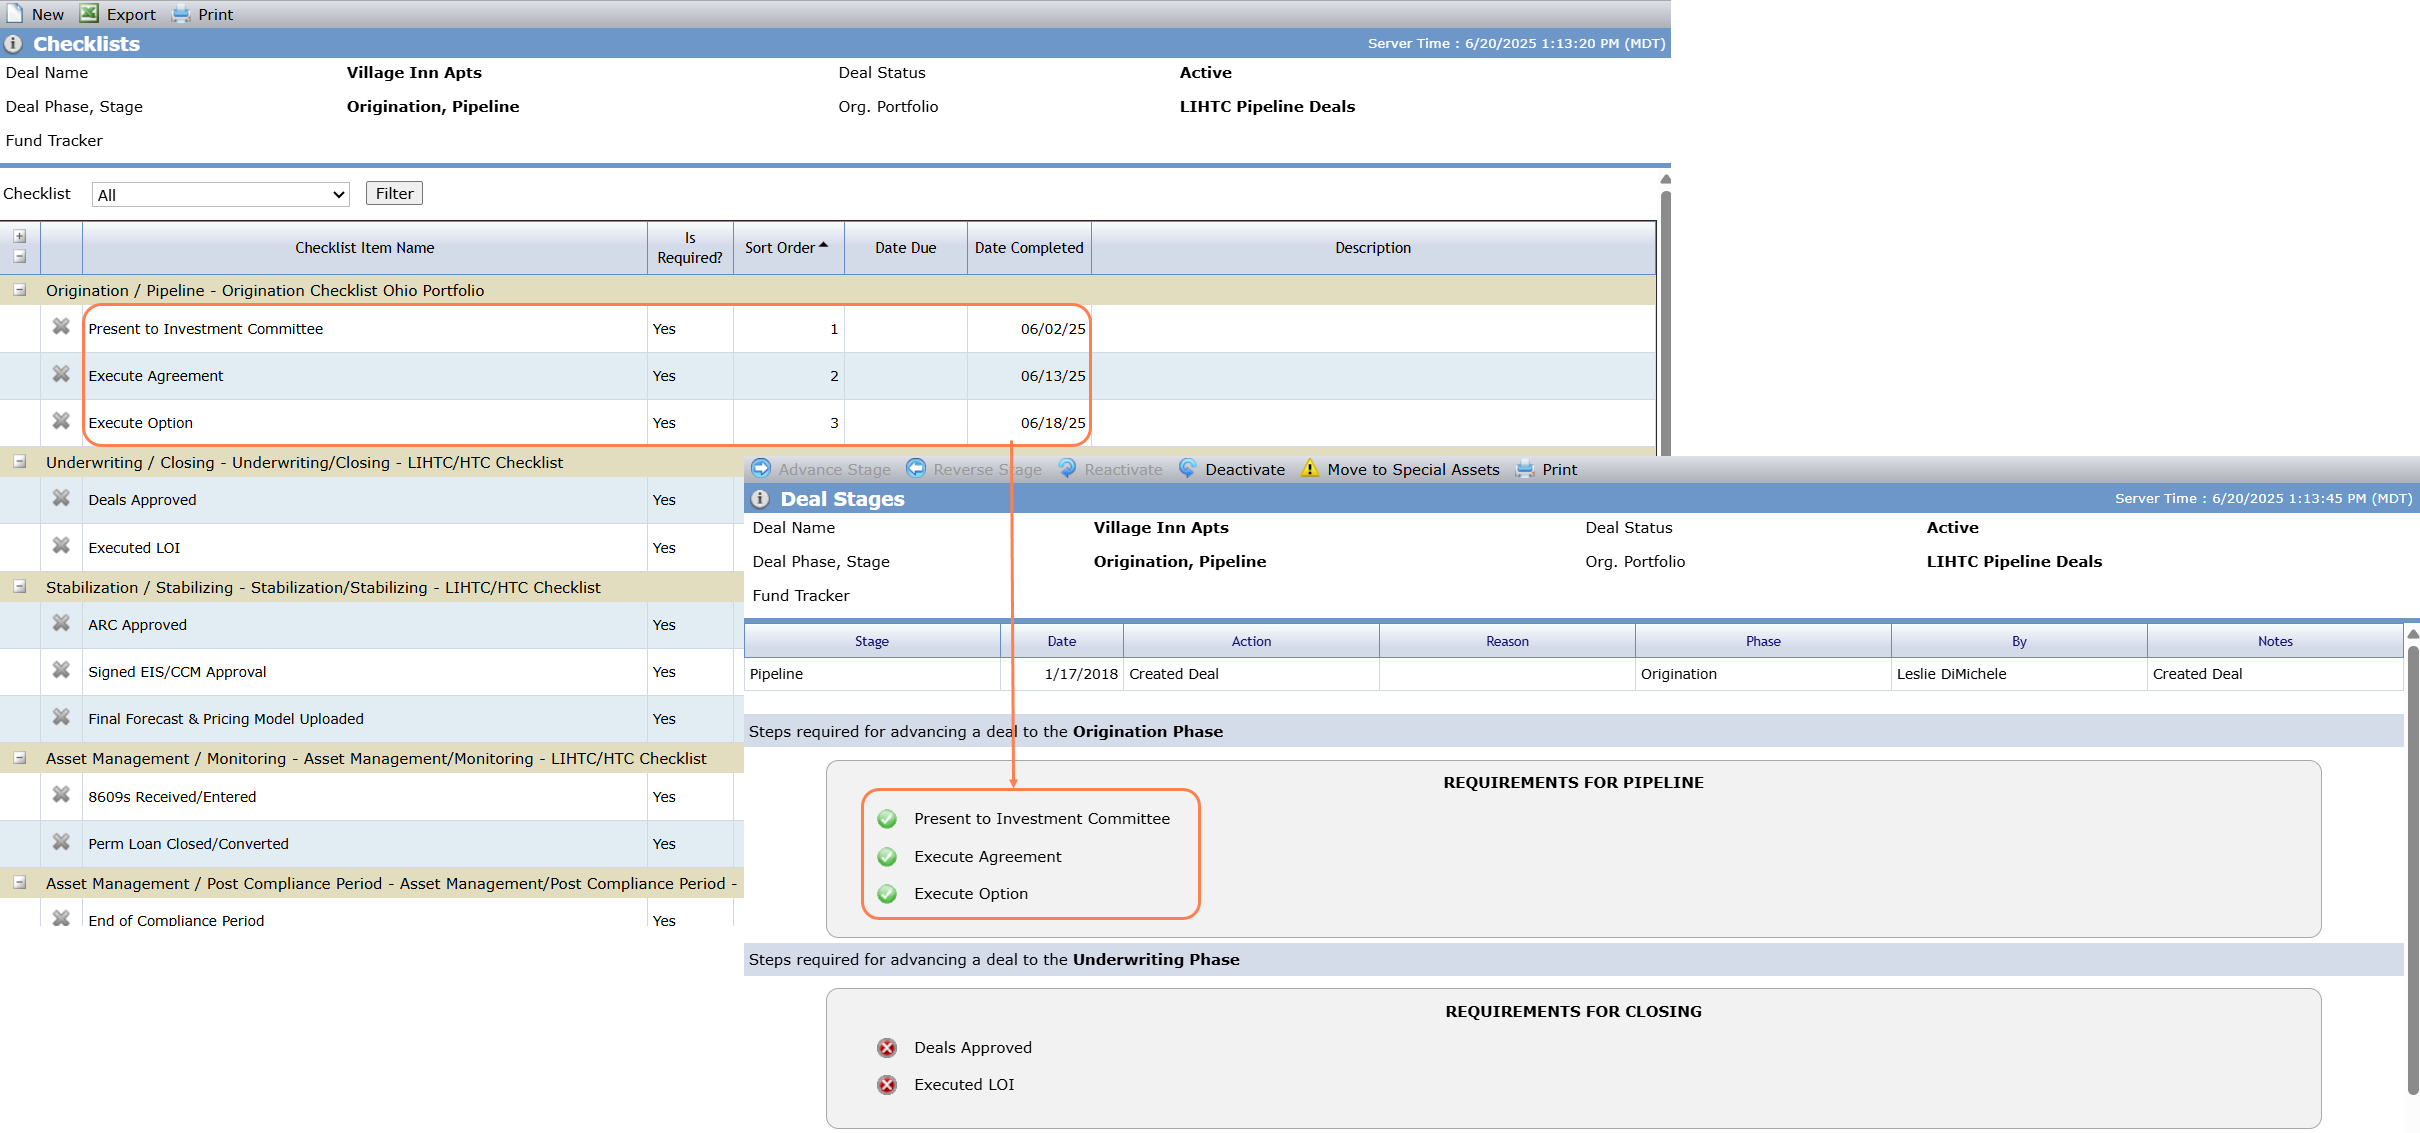2420x1133 pixels.
Task: Click the Checklist Item Name column header
Action: [365, 248]
